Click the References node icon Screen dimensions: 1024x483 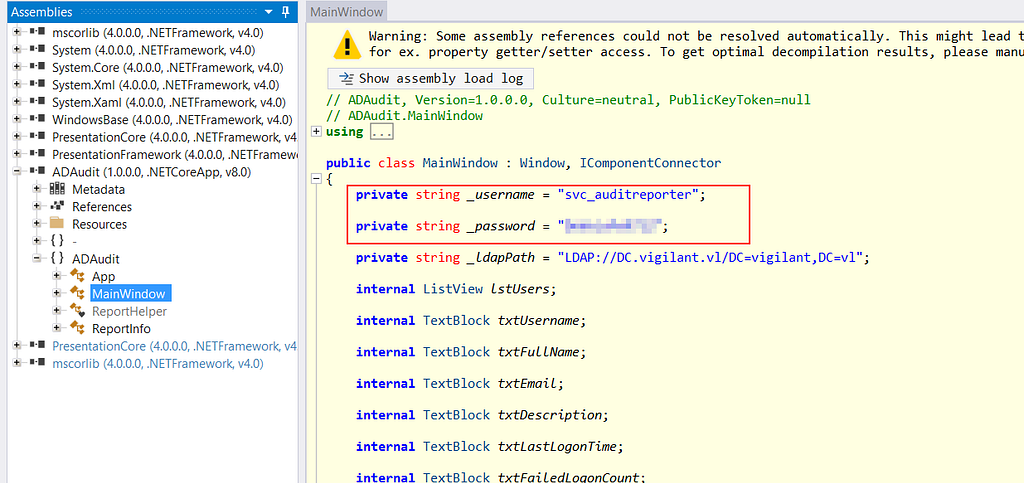click(57, 207)
